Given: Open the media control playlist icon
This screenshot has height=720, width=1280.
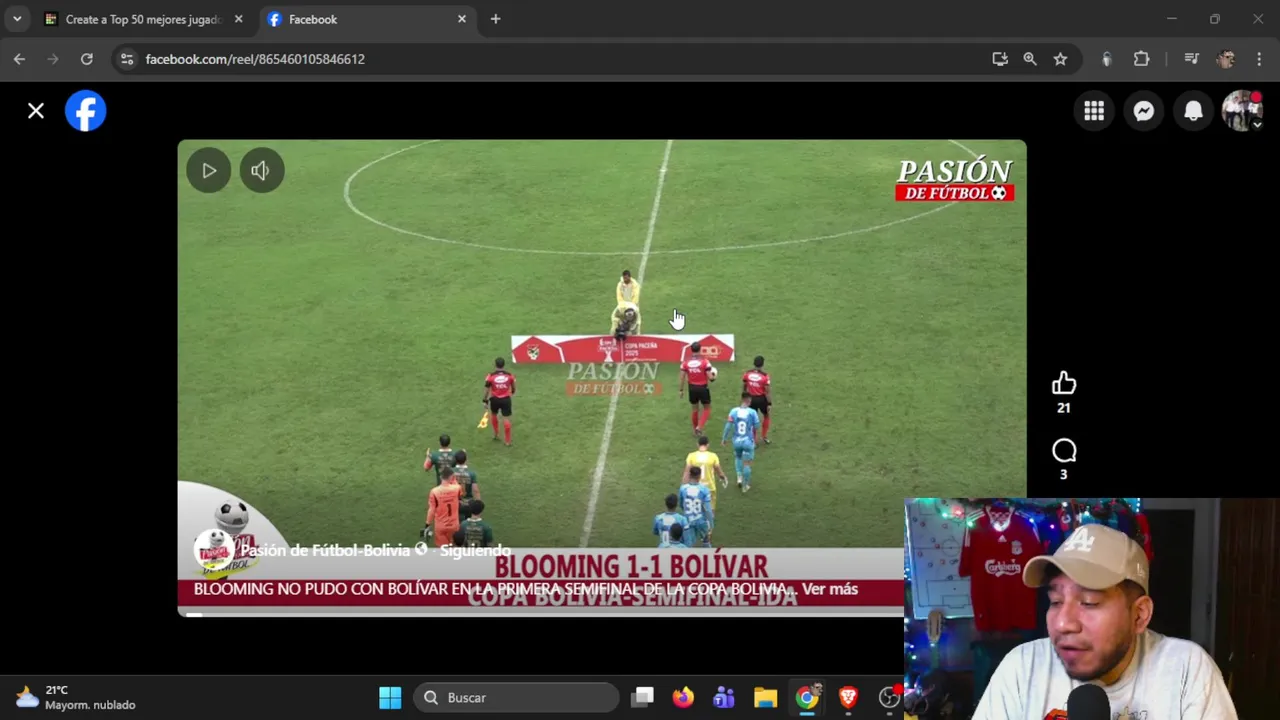Looking at the screenshot, I should 1191,59.
